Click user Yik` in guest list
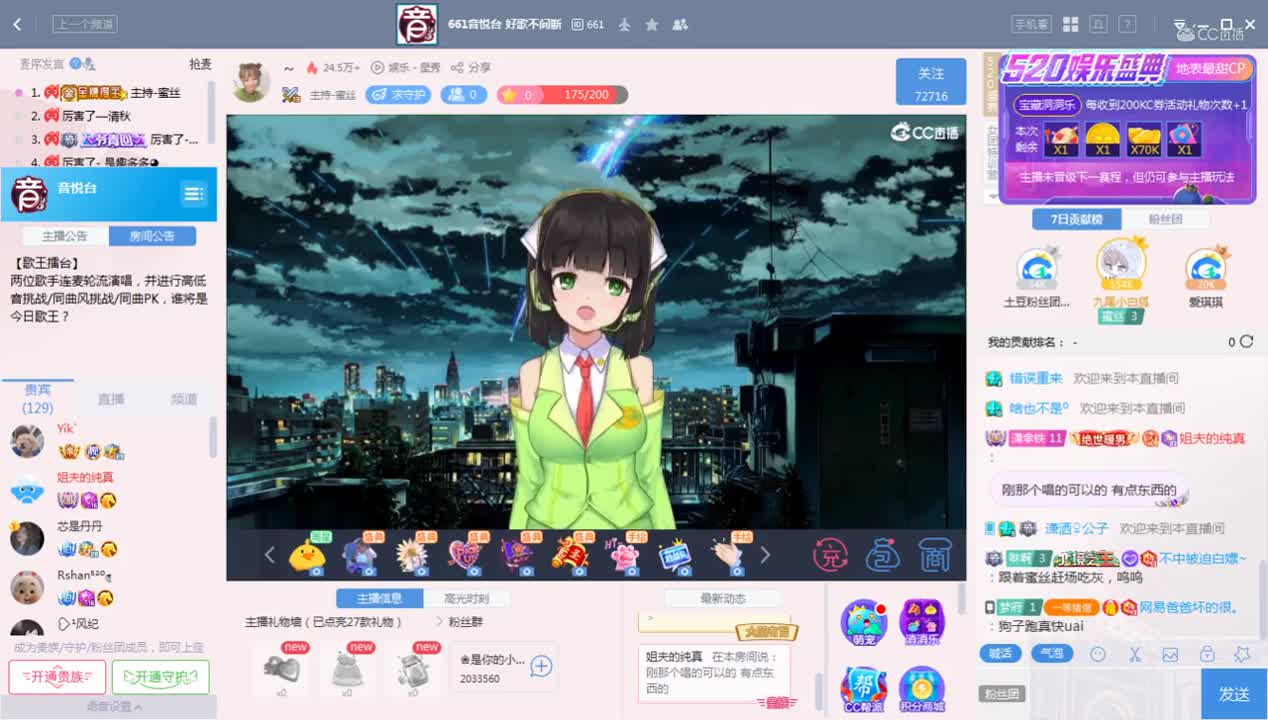The height and width of the screenshot is (720, 1268). point(66,429)
